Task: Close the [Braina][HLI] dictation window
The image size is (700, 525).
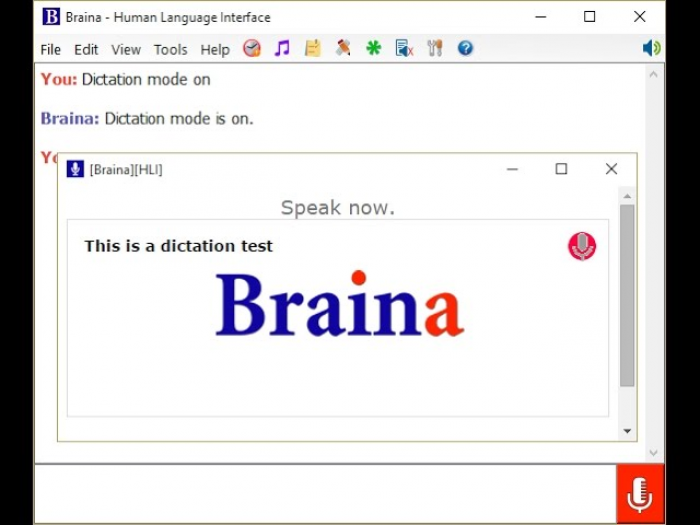Action: click(x=611, y=169)
